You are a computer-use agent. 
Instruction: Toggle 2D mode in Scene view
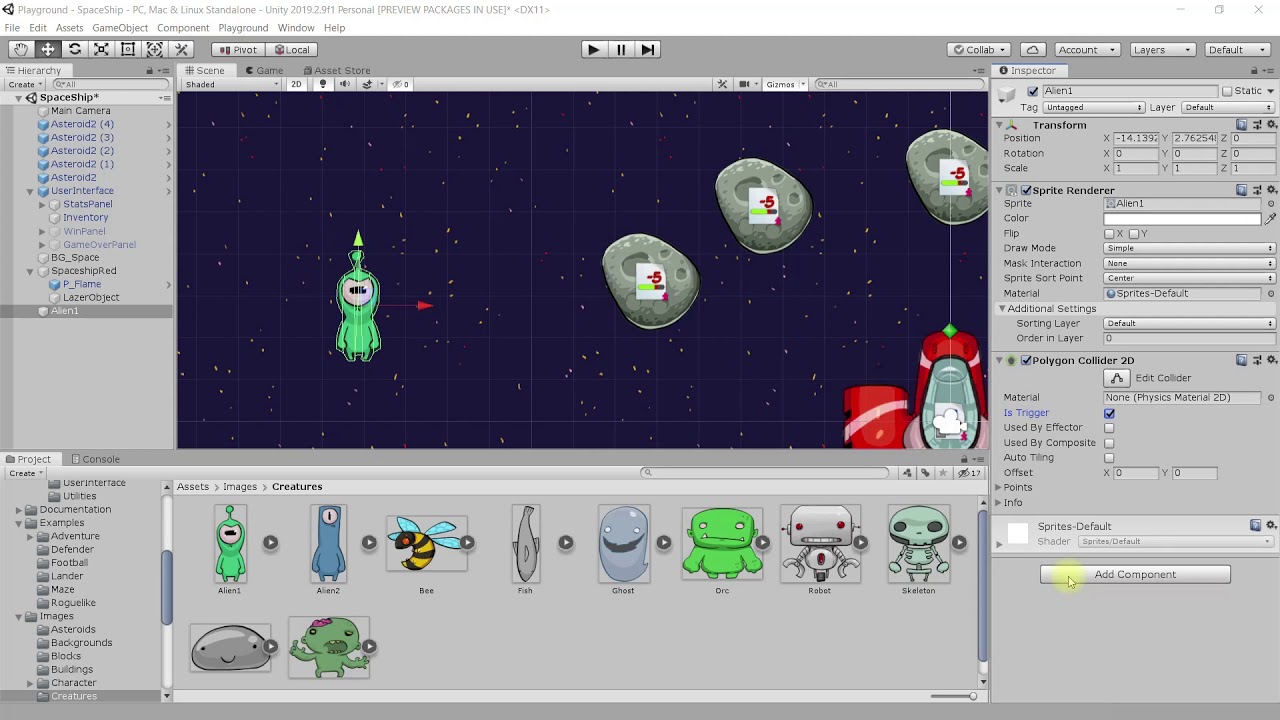pos(296,84)
